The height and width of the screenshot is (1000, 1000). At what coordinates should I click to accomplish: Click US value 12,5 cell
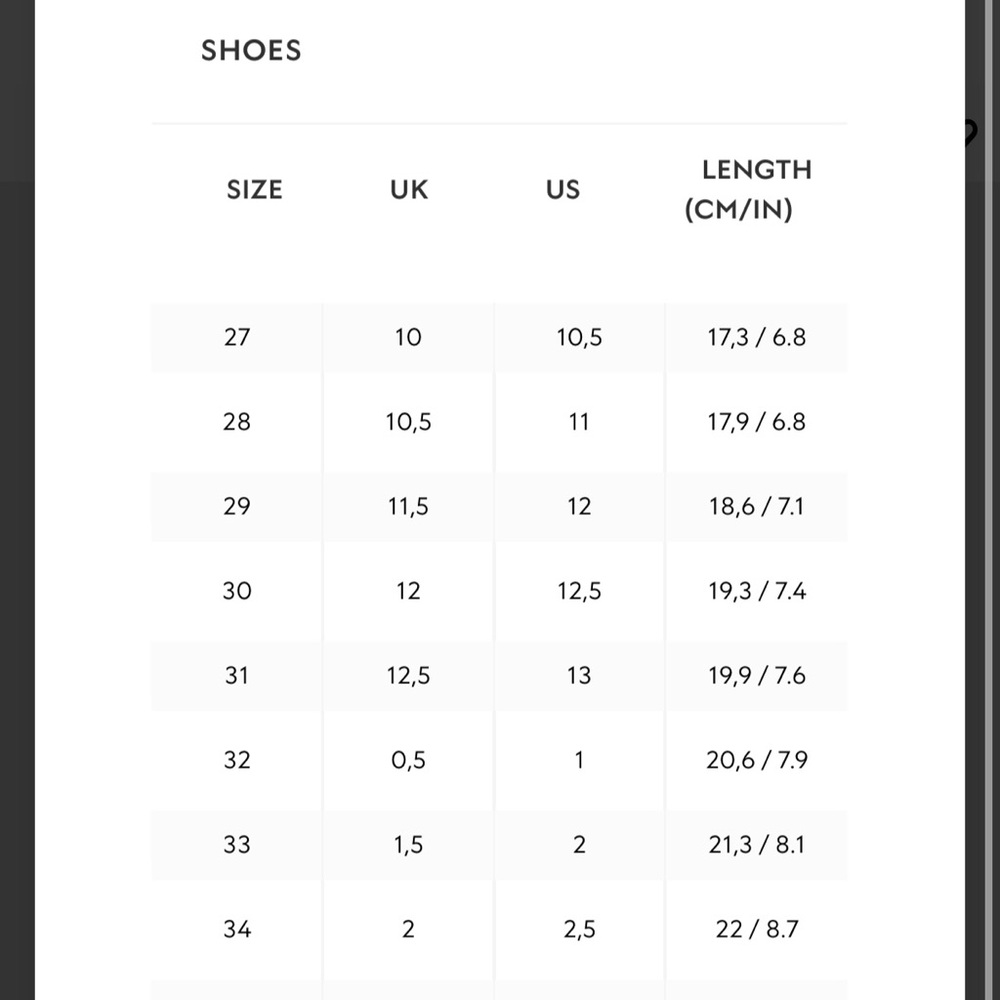pyautogui.click(x=579, y=591)
